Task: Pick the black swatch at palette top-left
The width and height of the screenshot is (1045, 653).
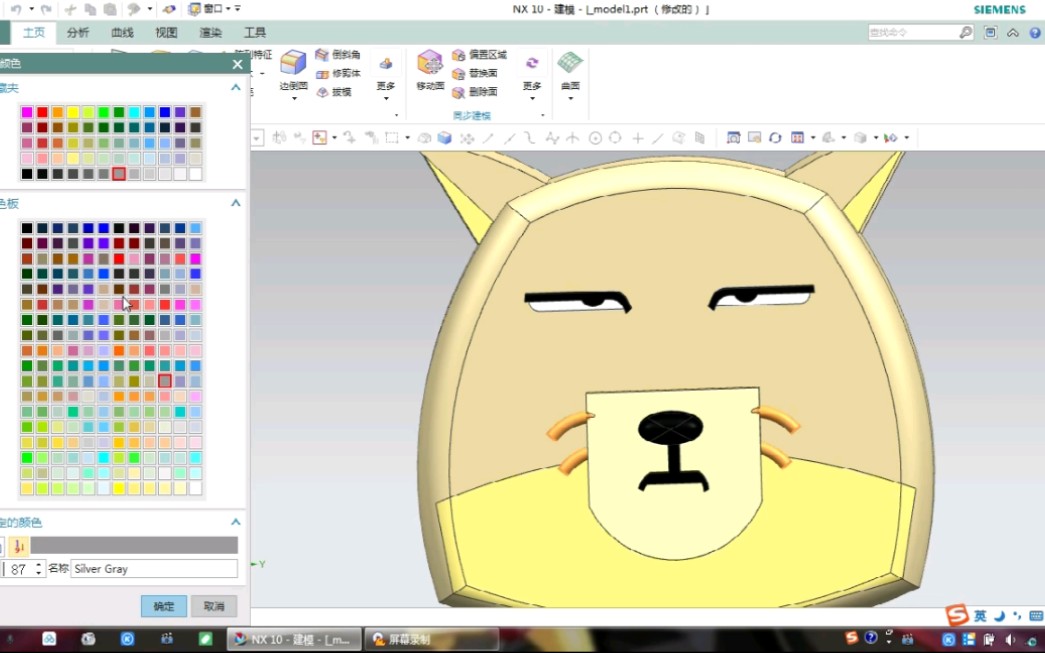Action: [27, 228]
